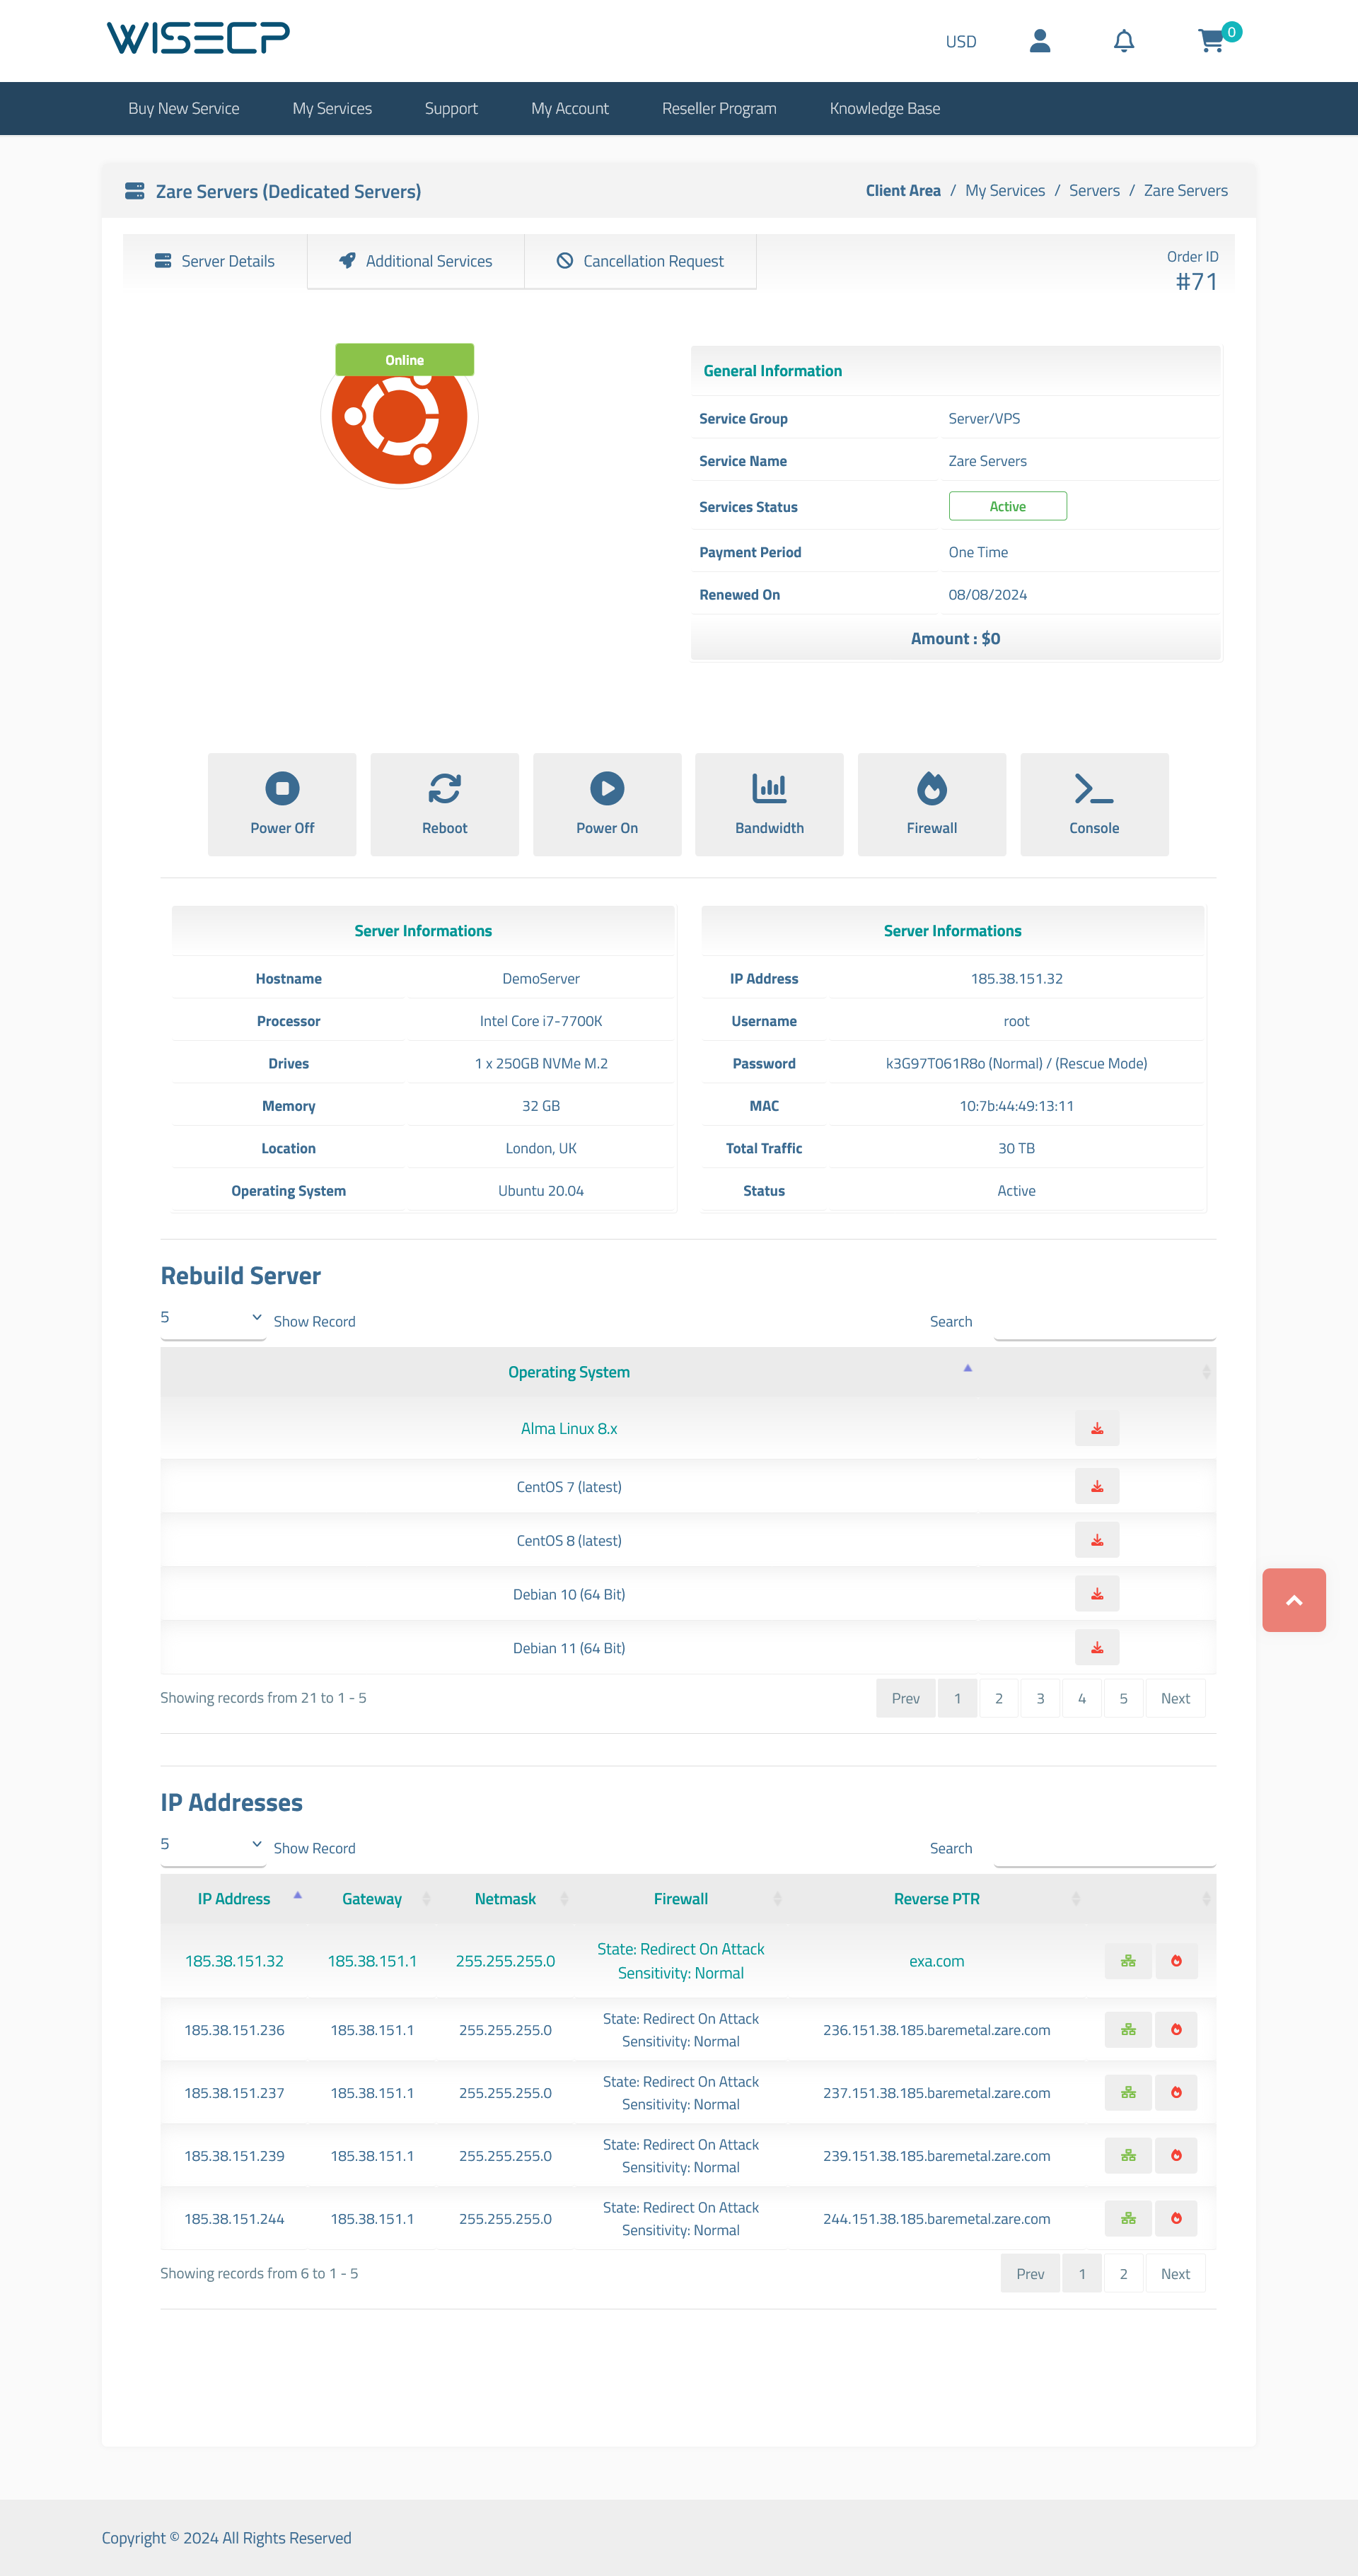Sort Rebuild Server by Operating System column

(x=569, y=1372)
